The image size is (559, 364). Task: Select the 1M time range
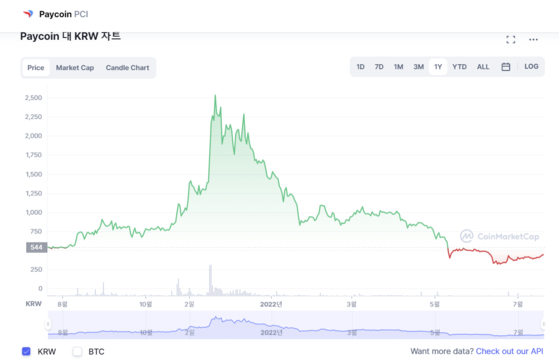[x=398, y=67]
